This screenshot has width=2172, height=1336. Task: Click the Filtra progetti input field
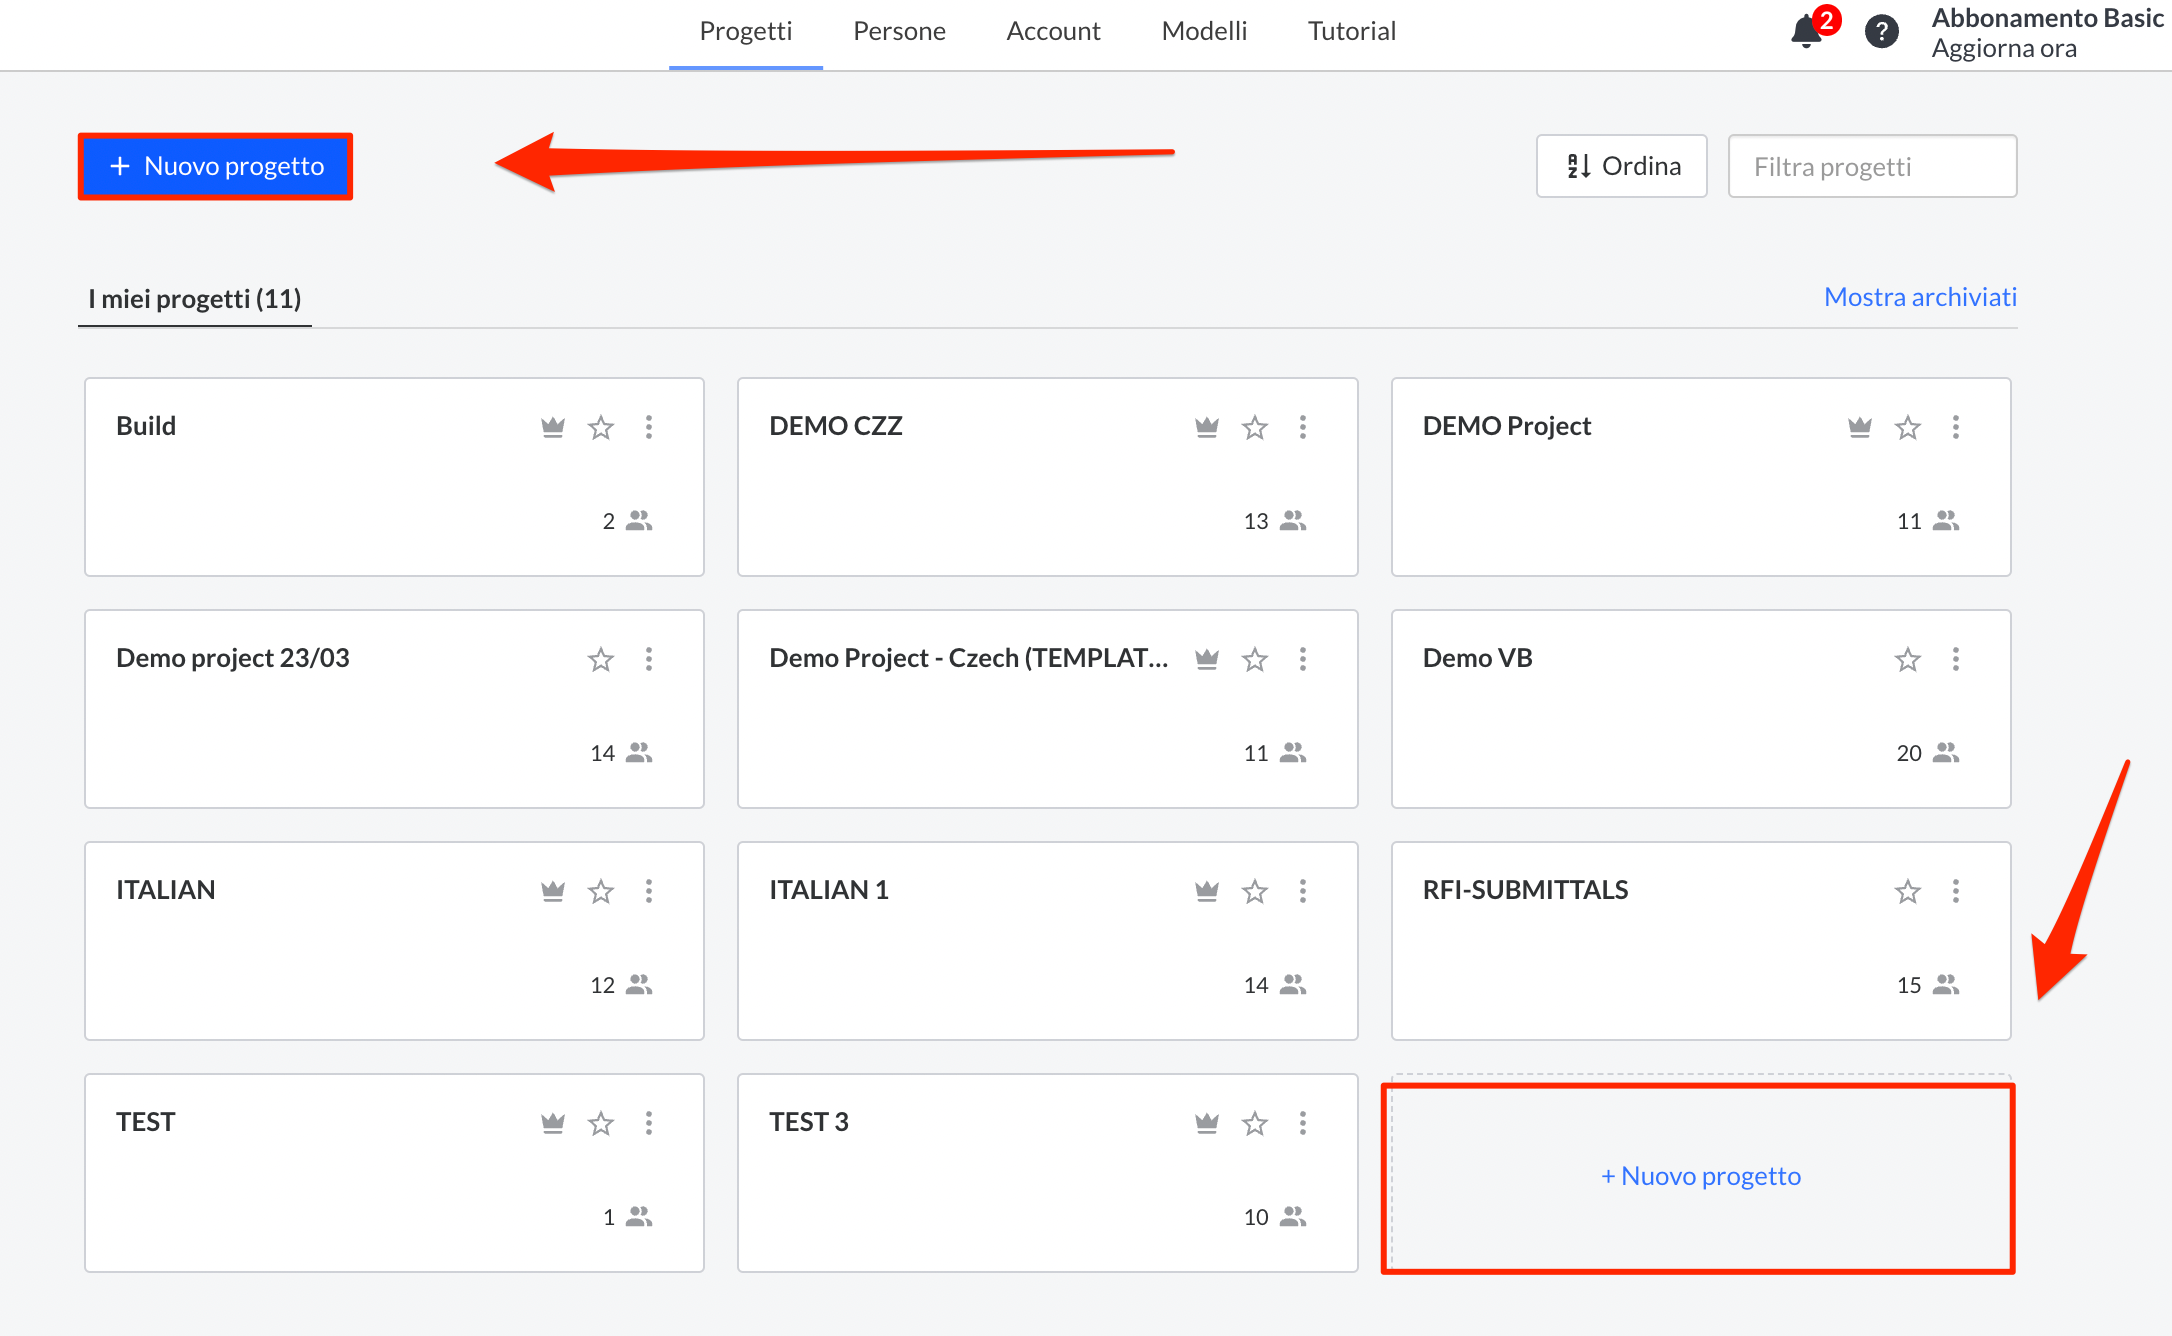pyautogui.click(x=1872, y=166)
